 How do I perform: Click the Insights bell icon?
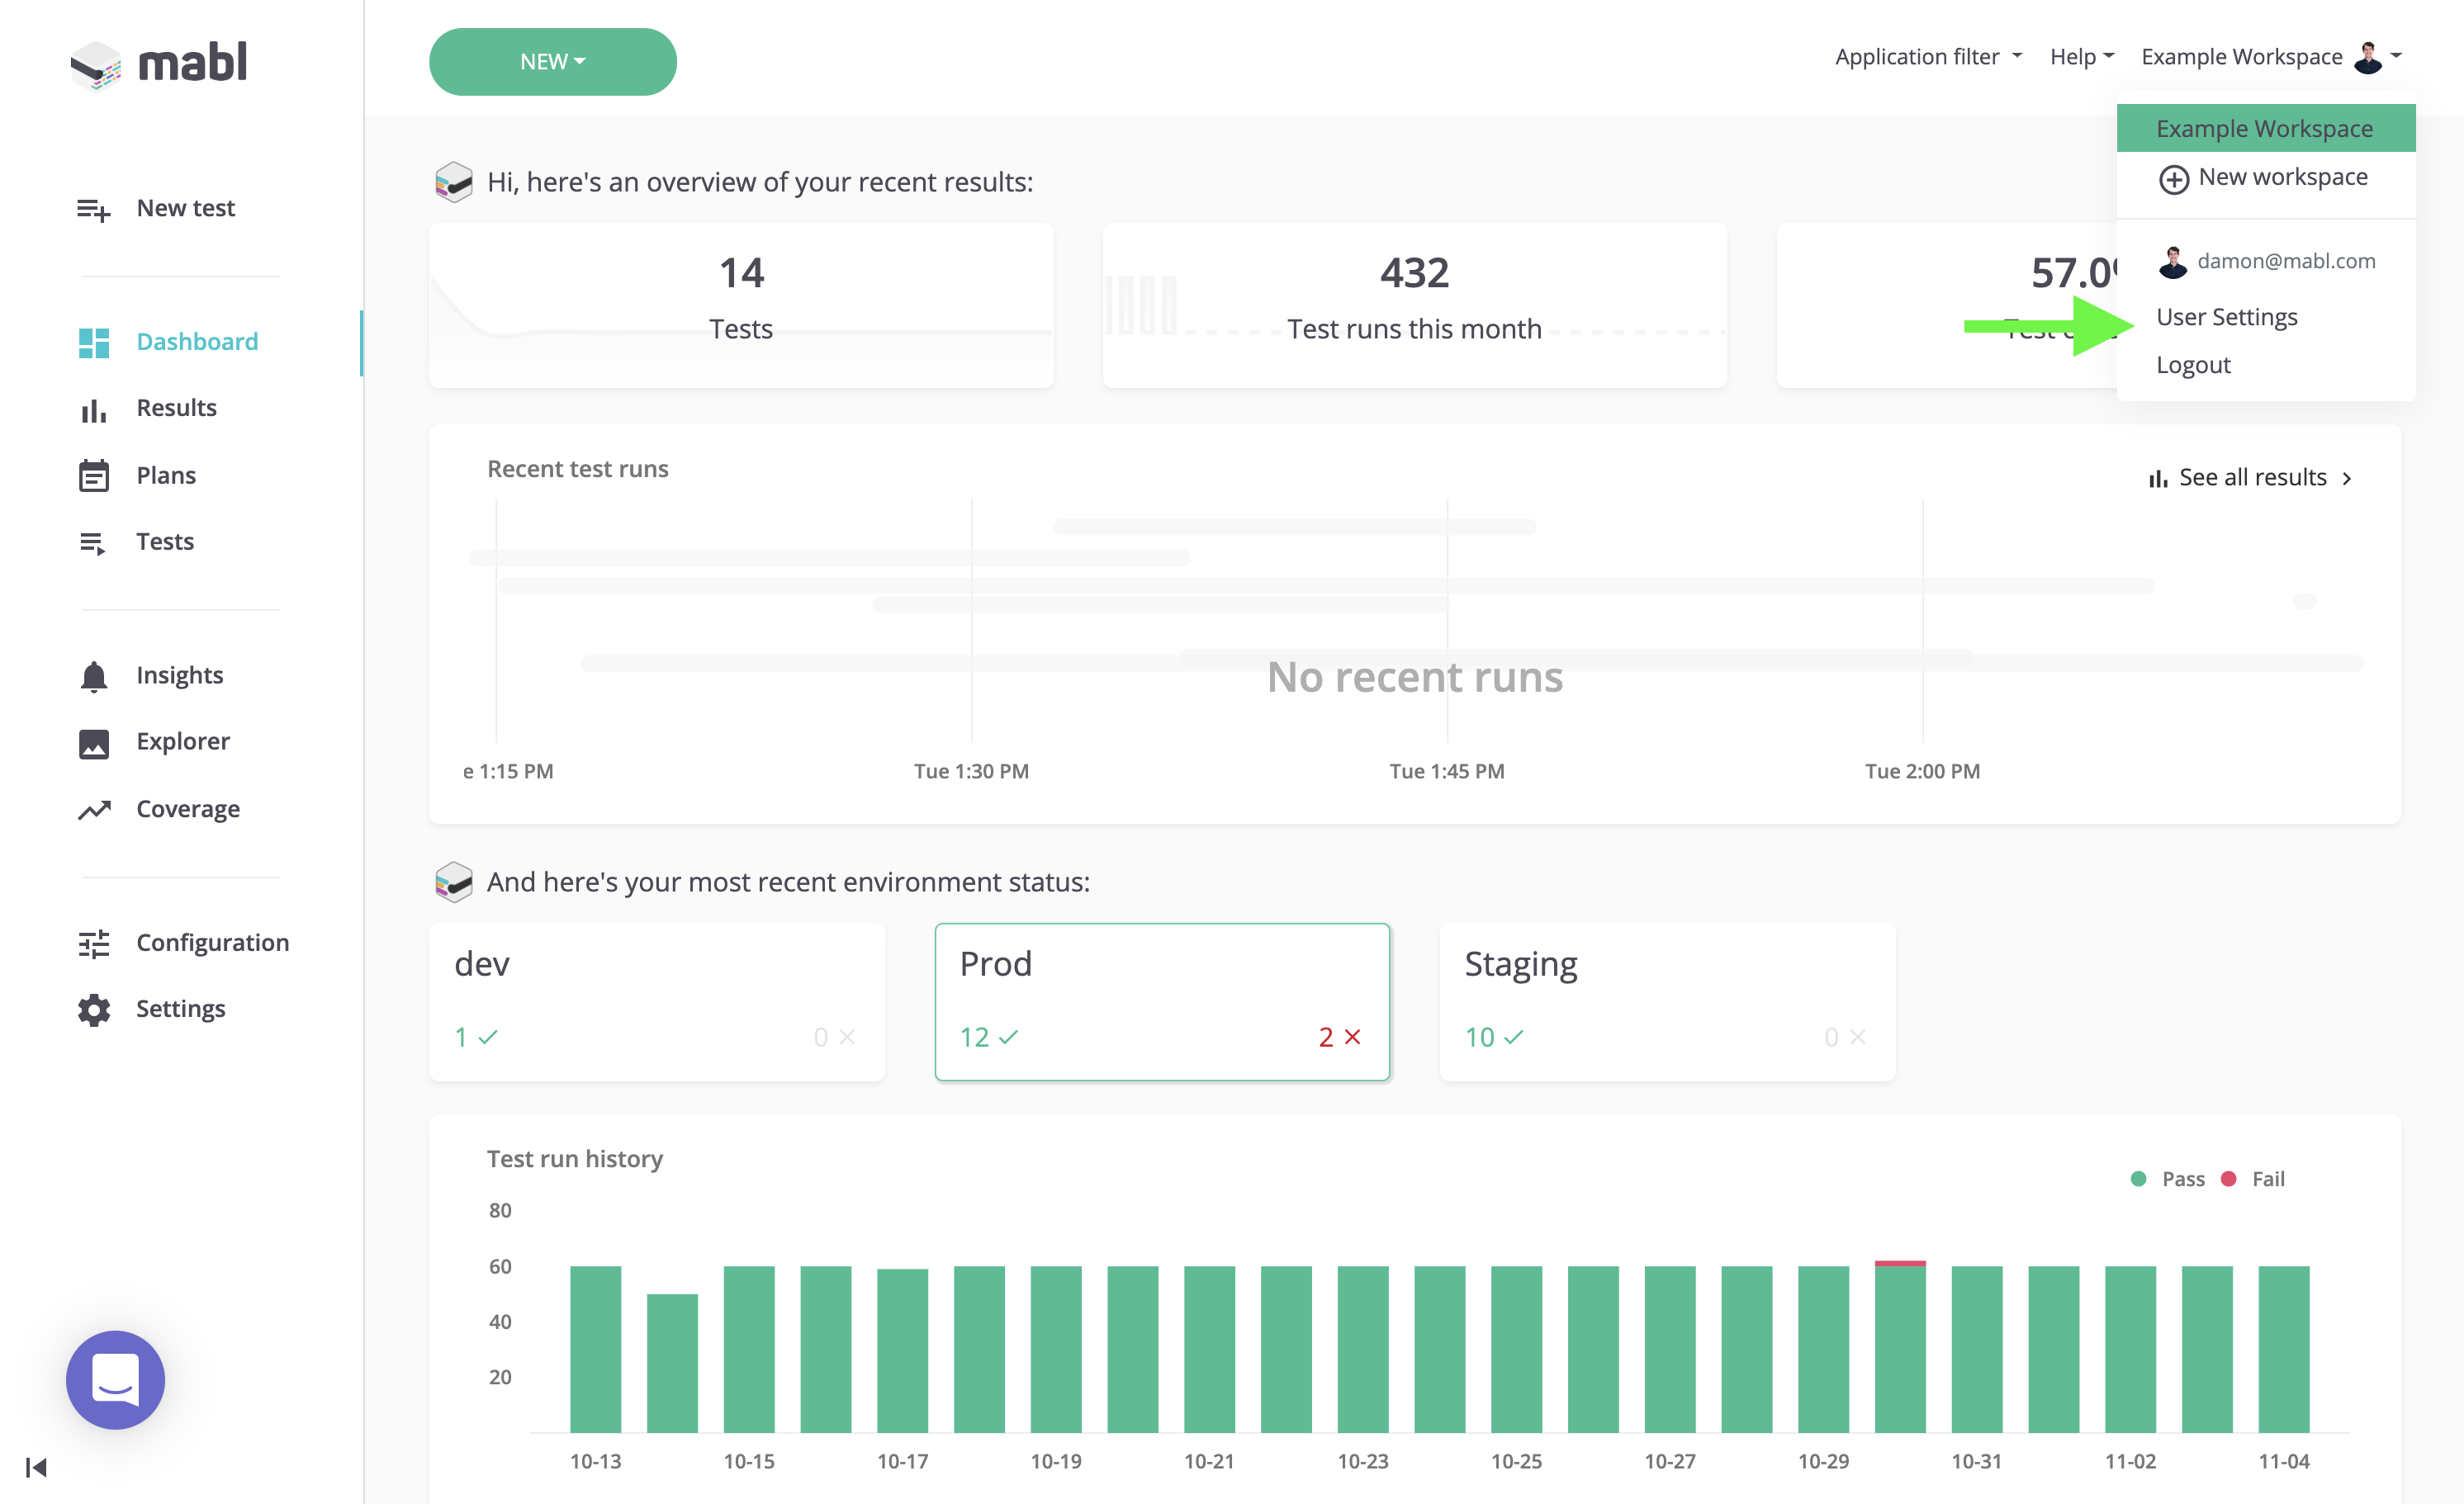(93, 676)
